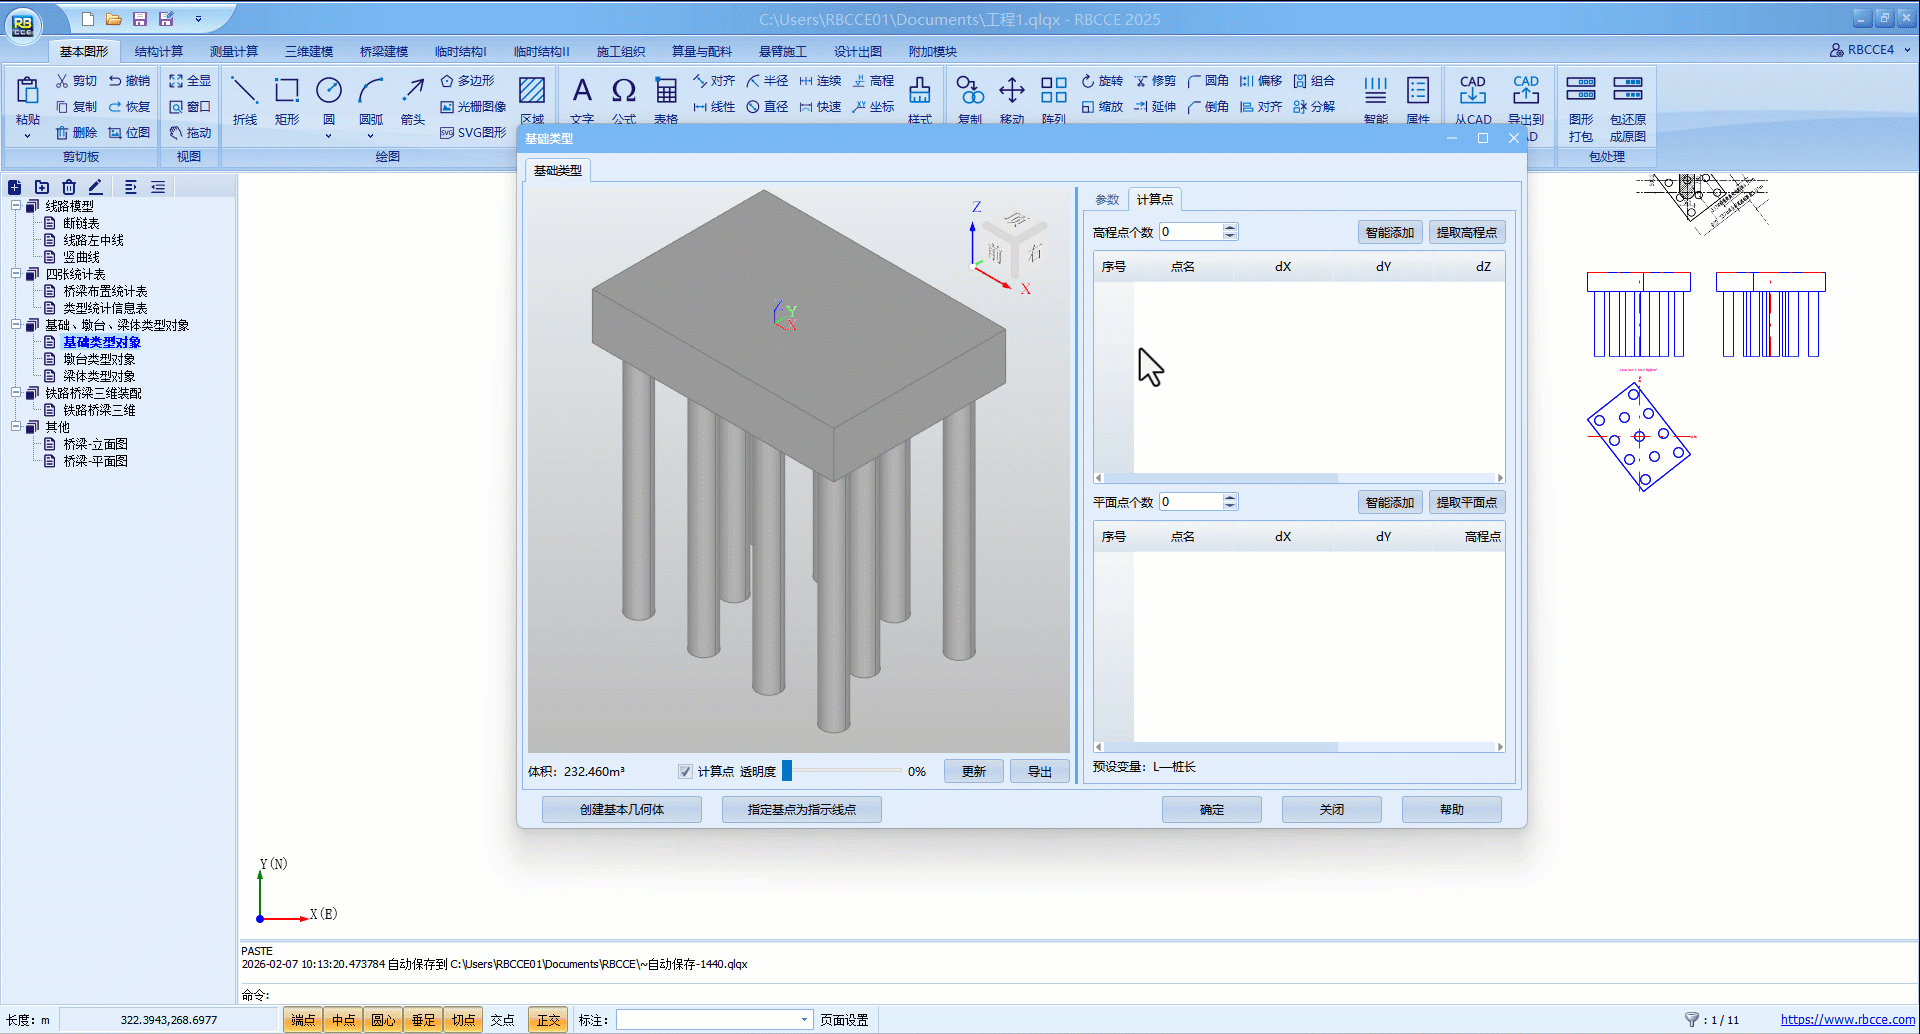Image resolution: width=1920 pixels, height=1034 pixels.
Task: Uncheck the 计算点 checkbox
Action: pyautogui.click(x=685, y=772)
